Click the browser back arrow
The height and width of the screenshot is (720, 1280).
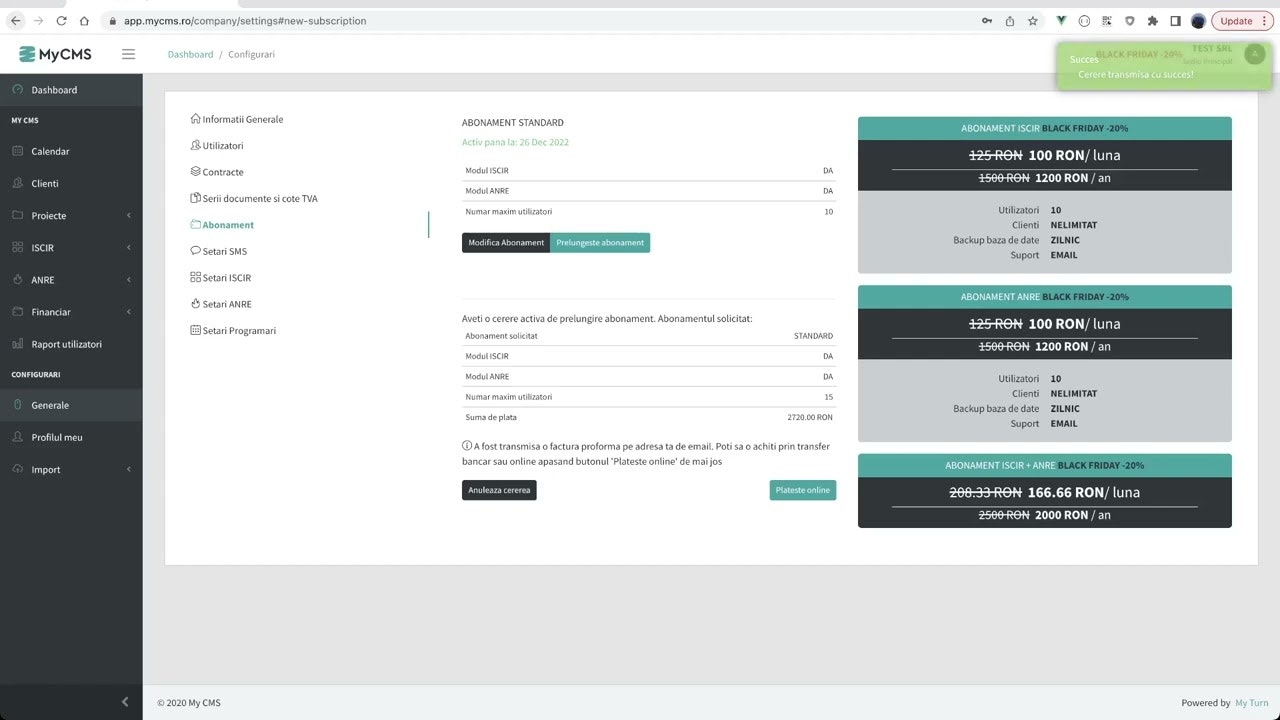point(15,21)
